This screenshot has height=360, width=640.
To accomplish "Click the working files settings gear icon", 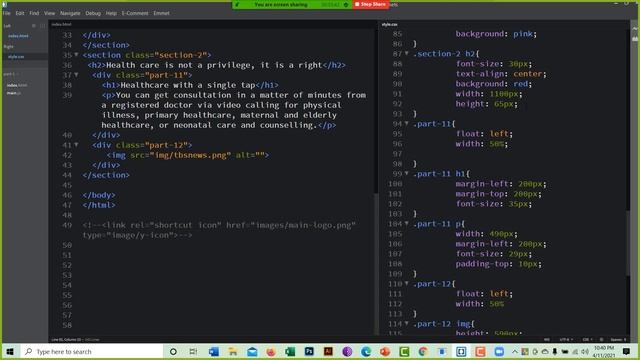I will coord(34,26).
